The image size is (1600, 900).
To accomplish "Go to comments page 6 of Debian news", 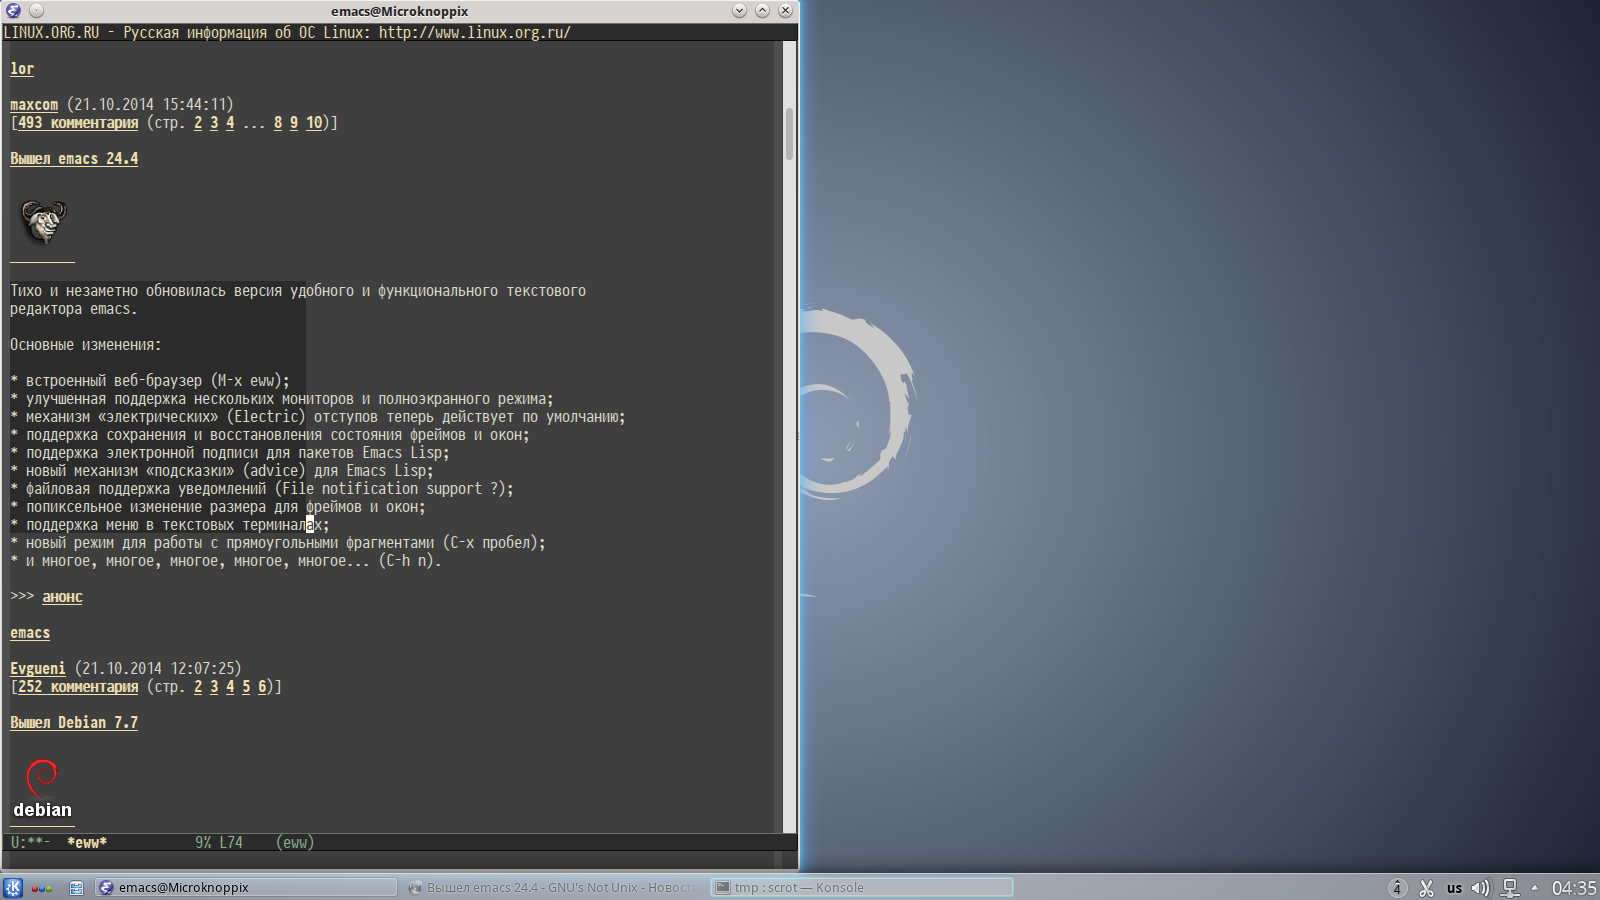I will click(262, 686).
